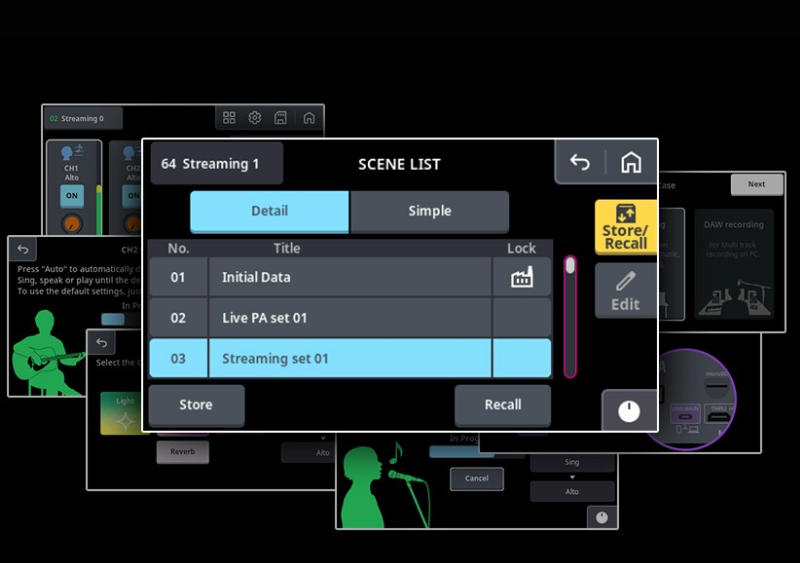This screenshot has height=563, width=800.
Task: Click the save scene icon next to gear
Action: pos(281,118)
